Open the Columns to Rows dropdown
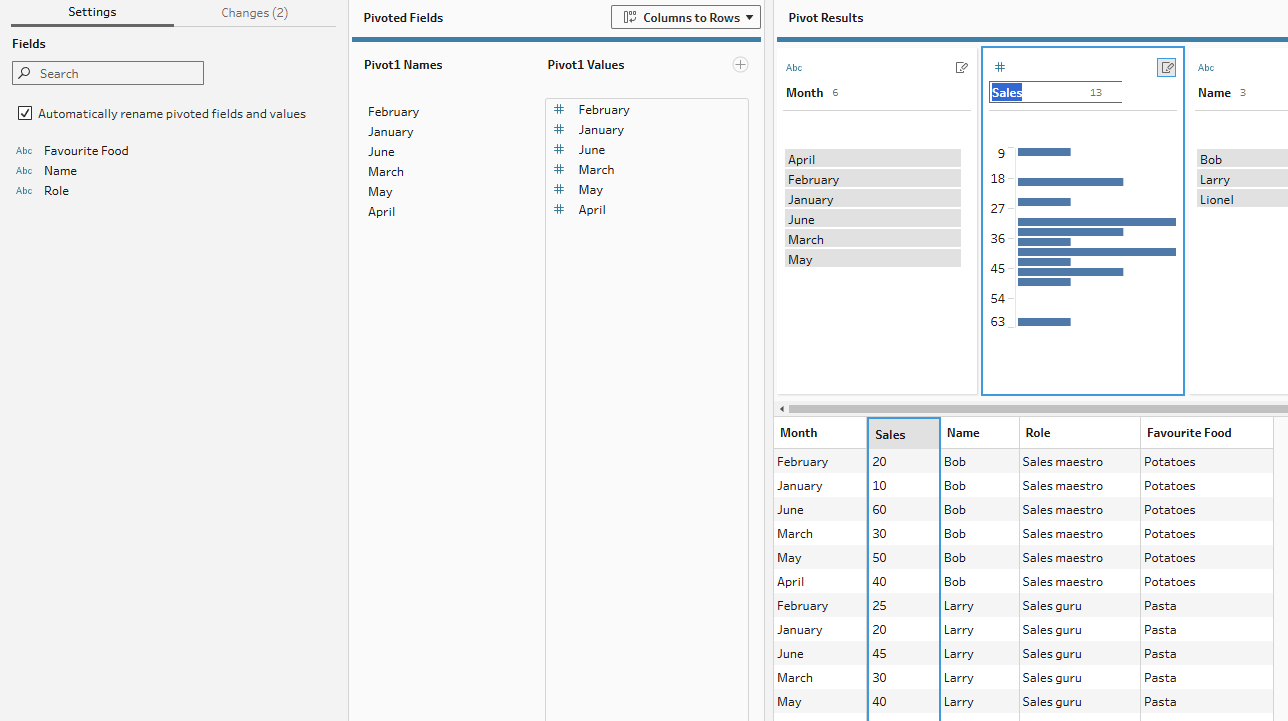 686,17
